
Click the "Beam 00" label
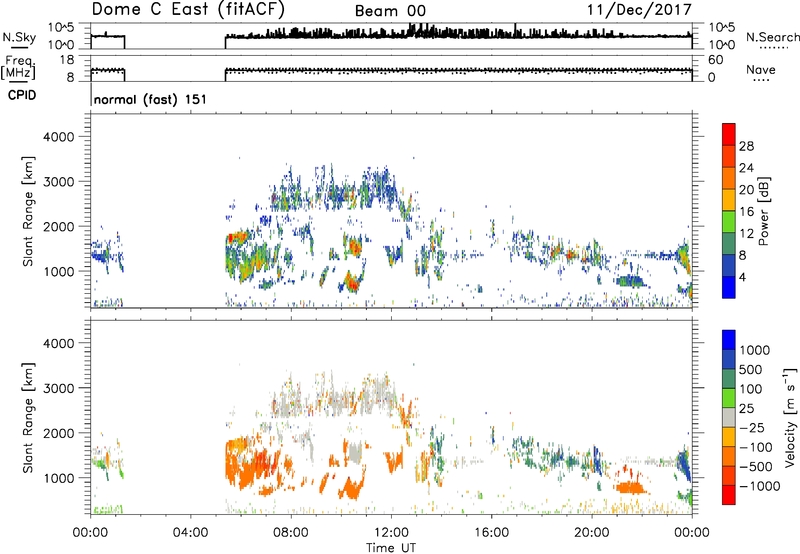click(x=390, y=11)
